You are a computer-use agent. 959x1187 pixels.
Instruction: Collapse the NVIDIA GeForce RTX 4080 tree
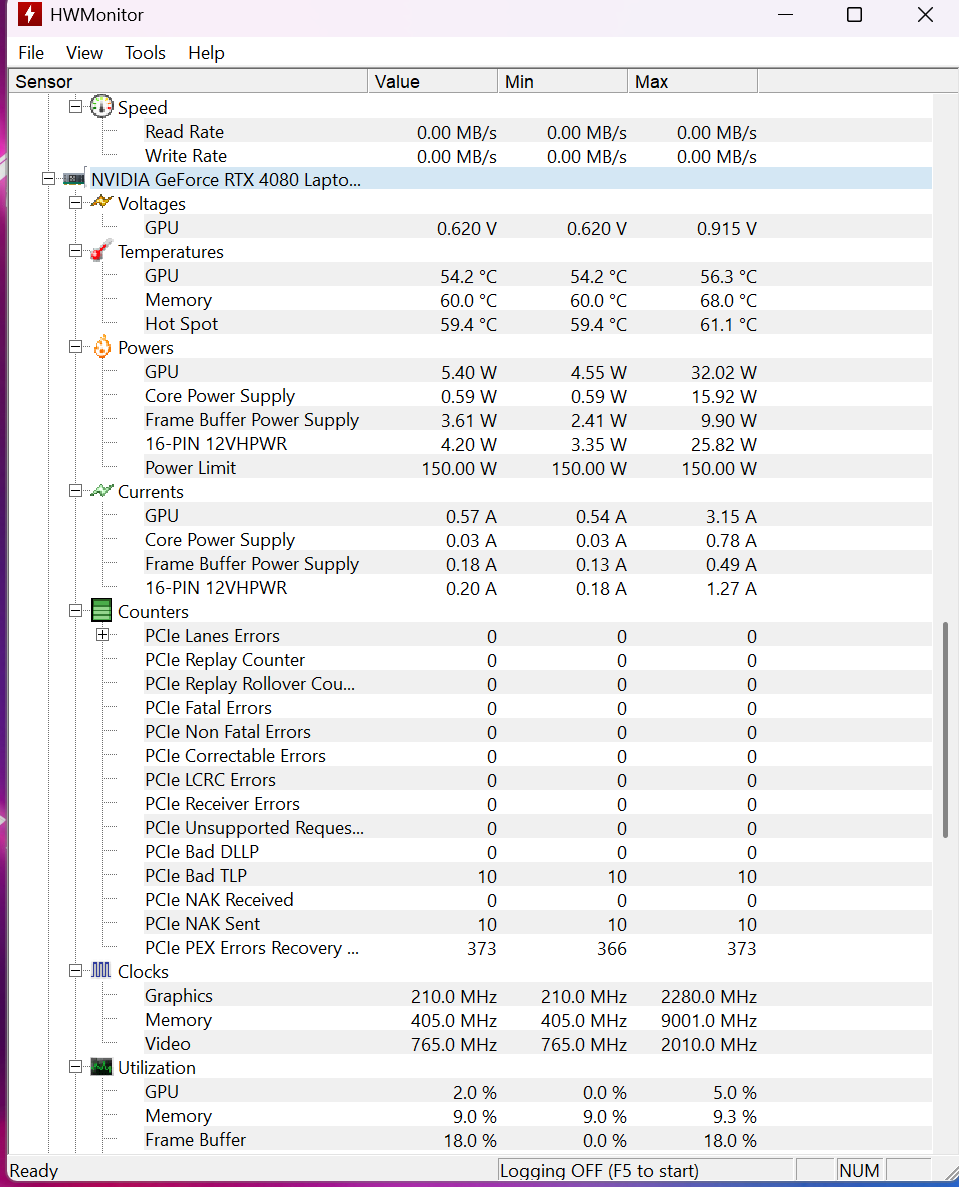tap(48, 179)
